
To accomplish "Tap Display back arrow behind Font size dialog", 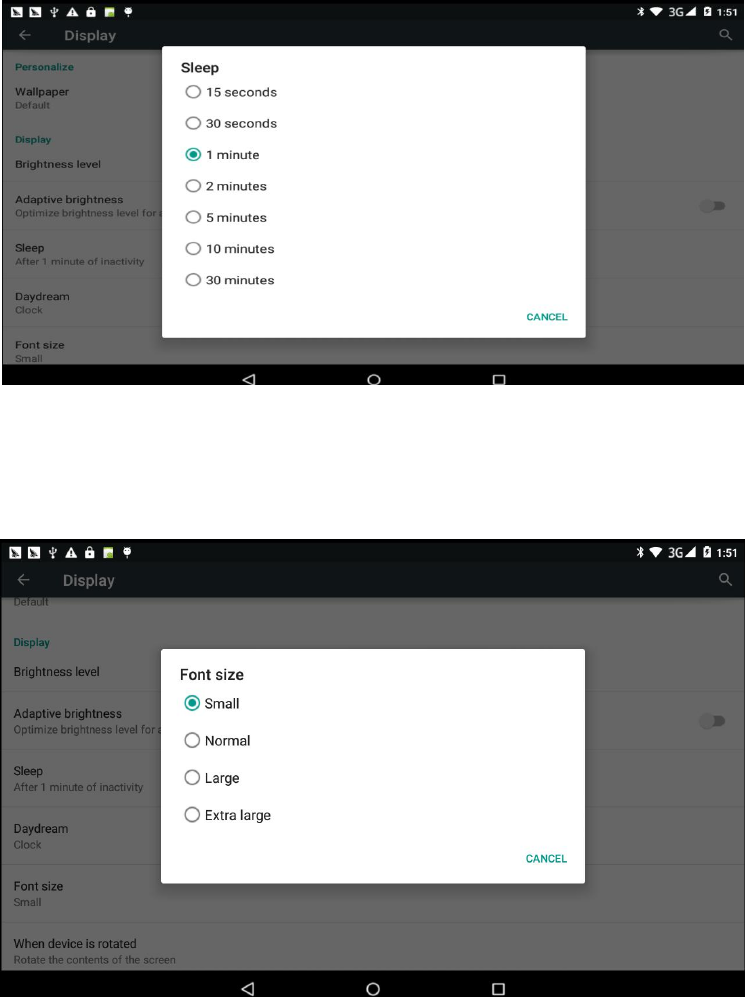I will click(x=24, y=580).
